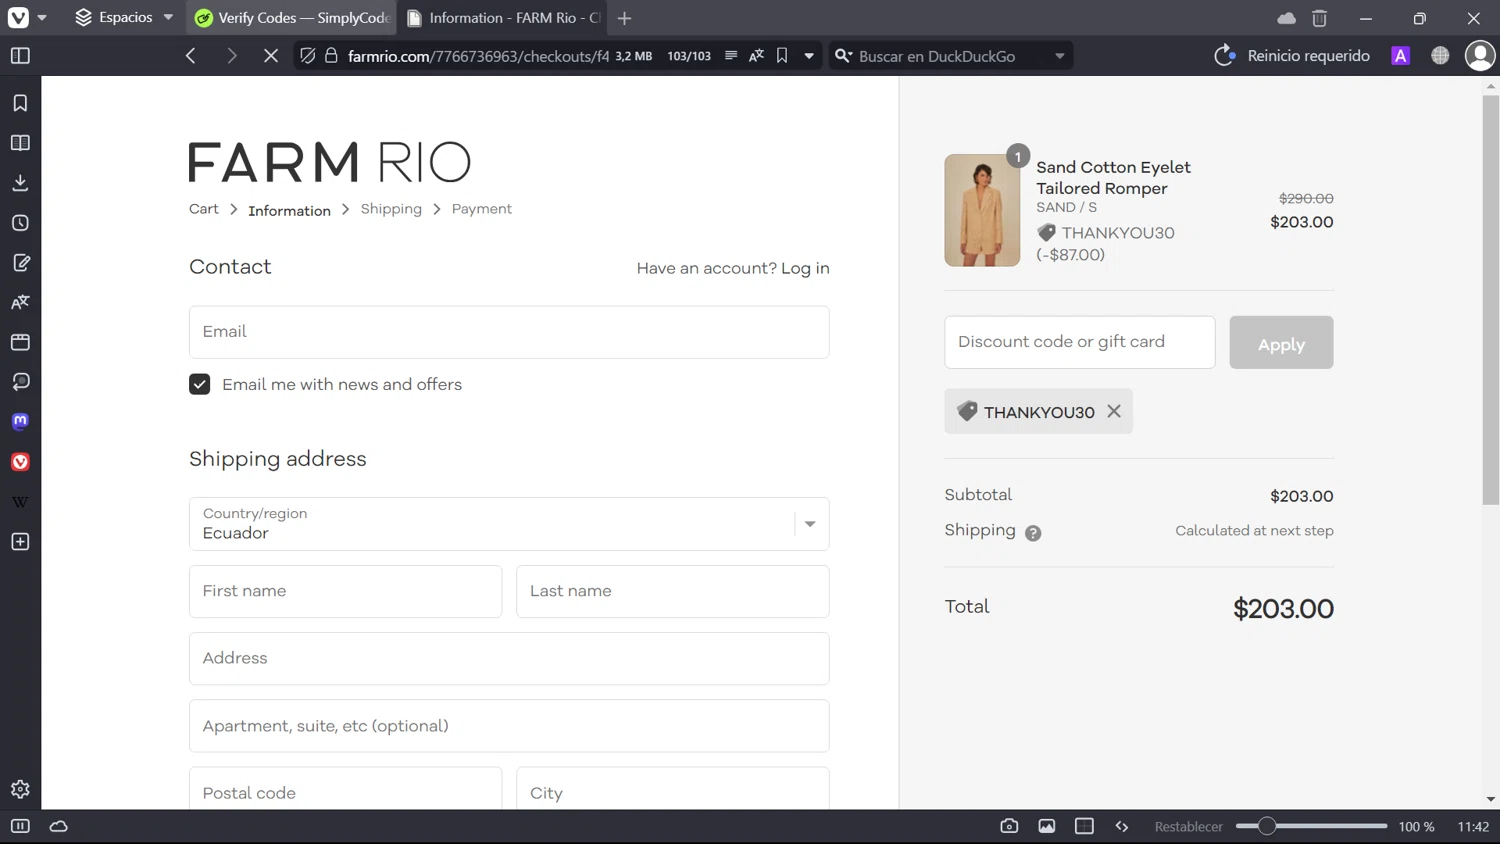Open page actions code icon

(1122, 826)
